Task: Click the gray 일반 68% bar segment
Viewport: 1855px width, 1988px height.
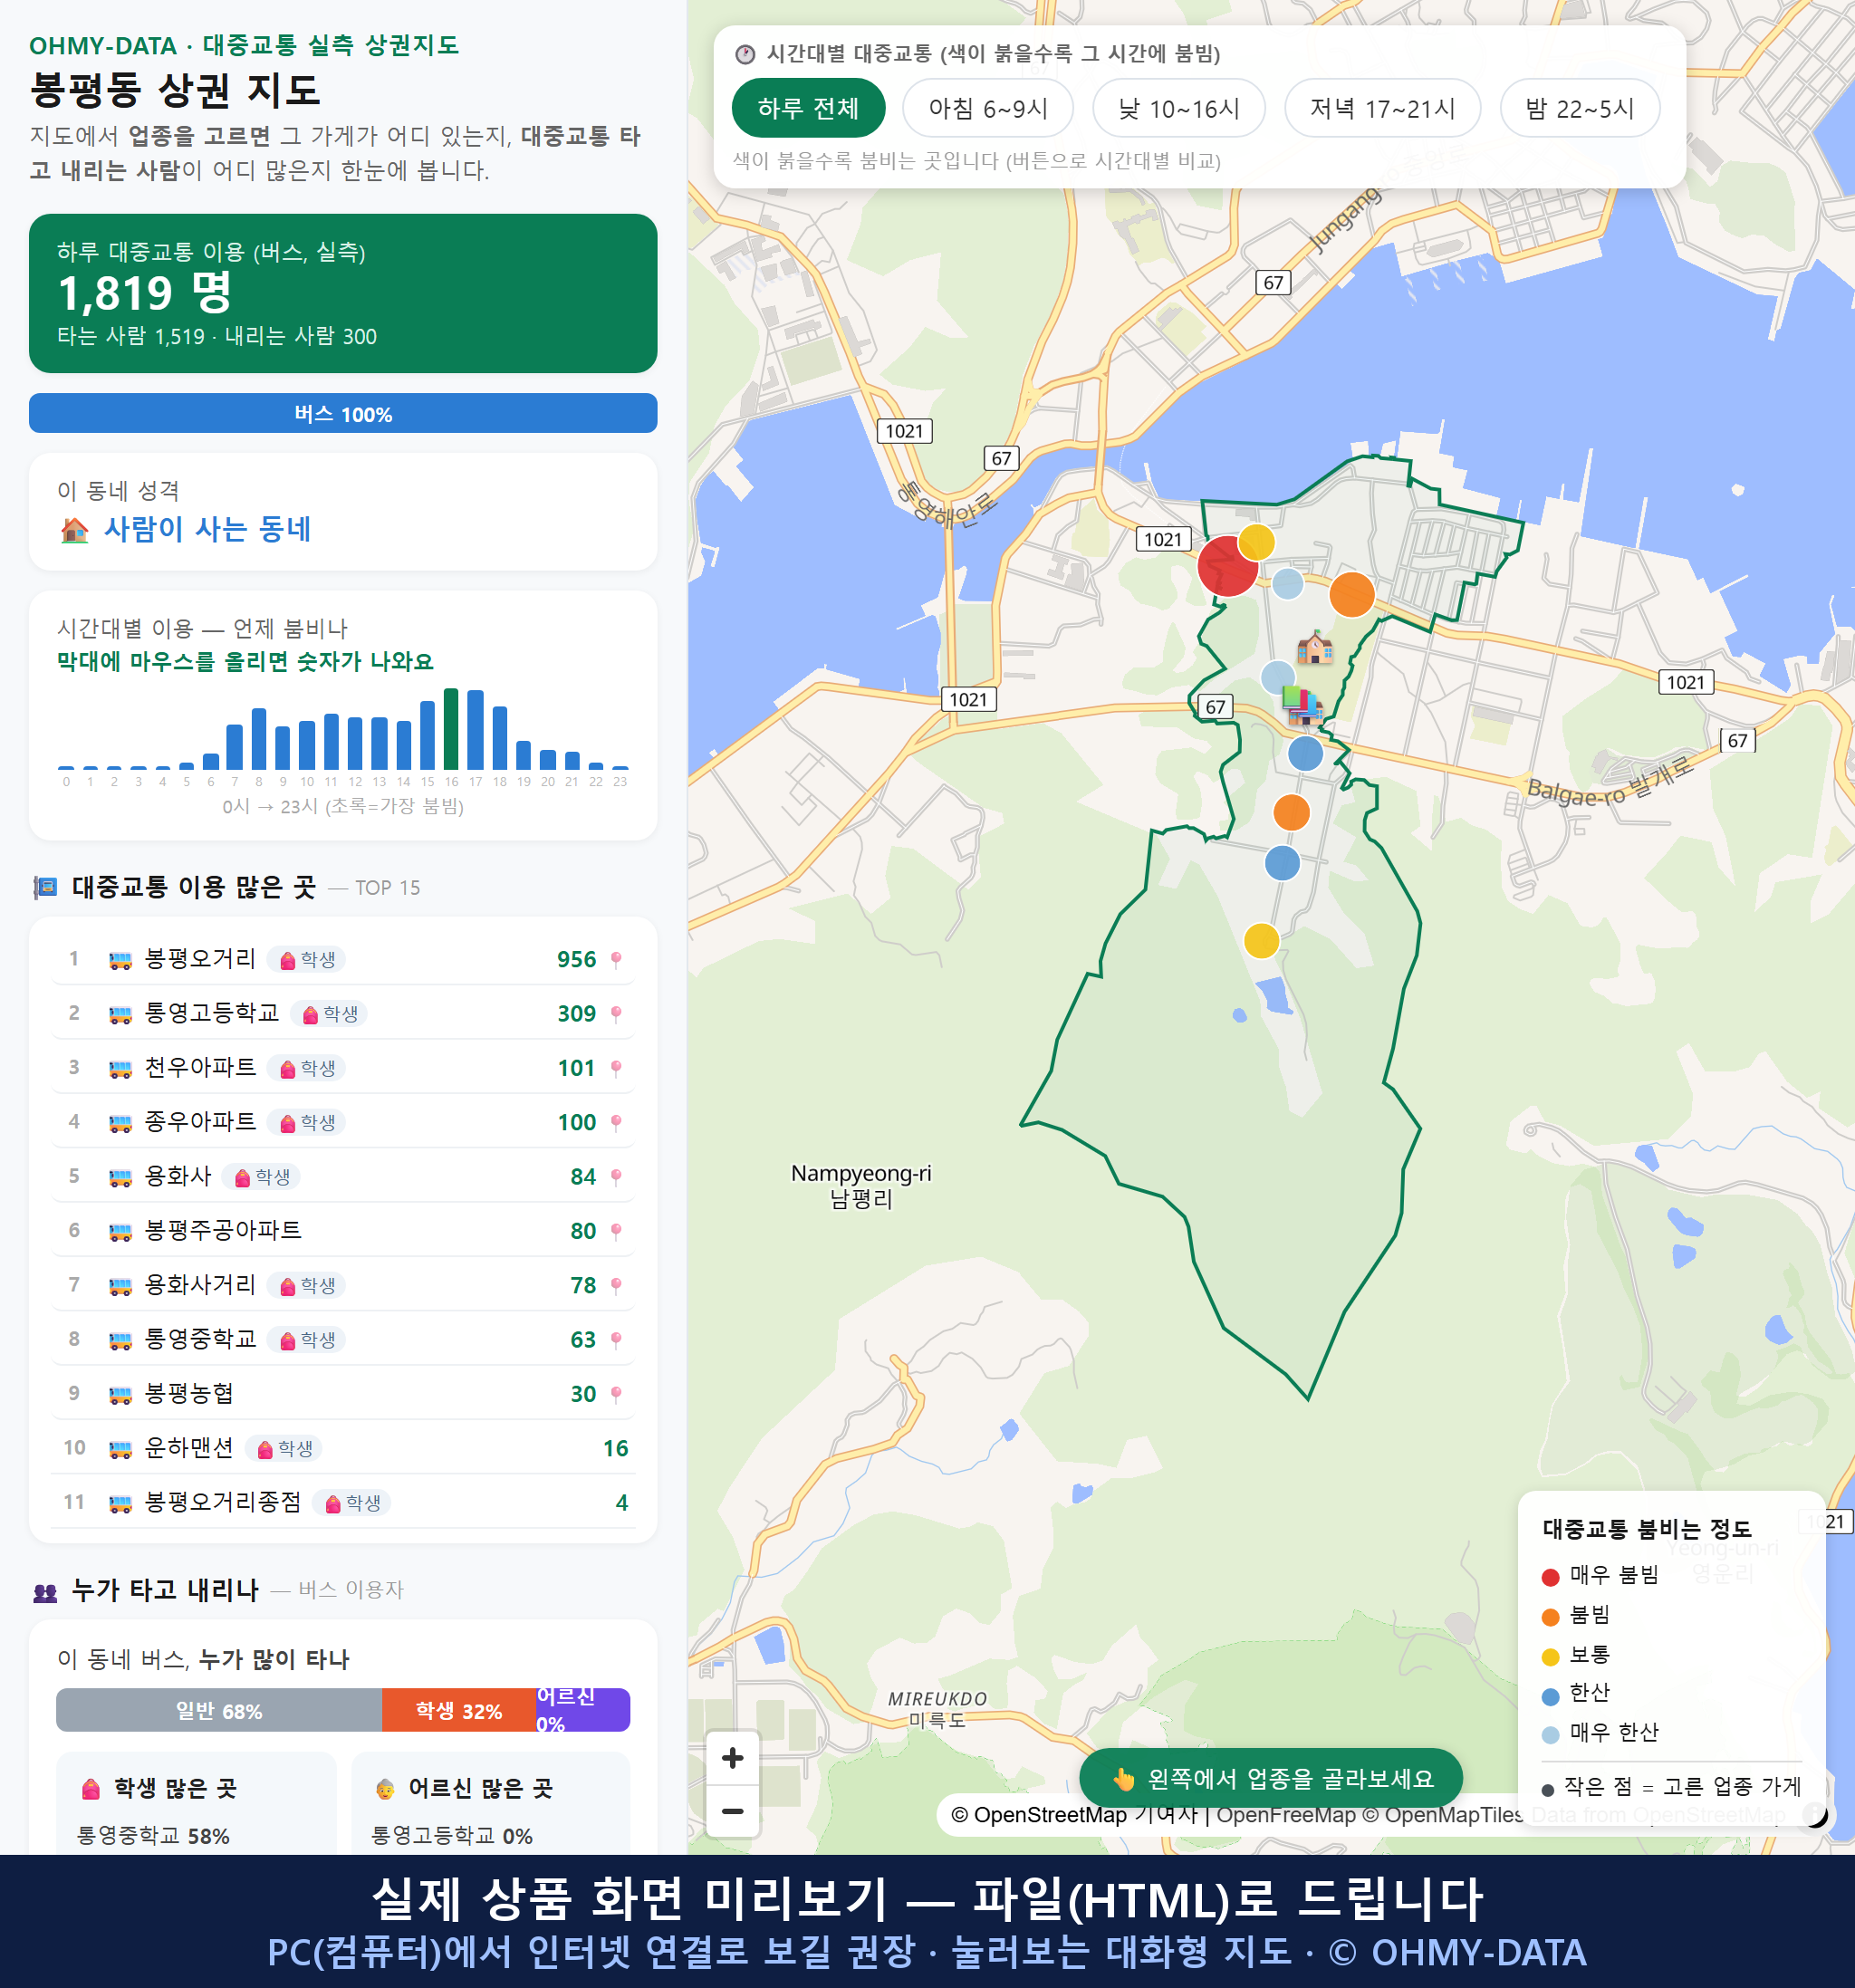Action: (219, 1710)
